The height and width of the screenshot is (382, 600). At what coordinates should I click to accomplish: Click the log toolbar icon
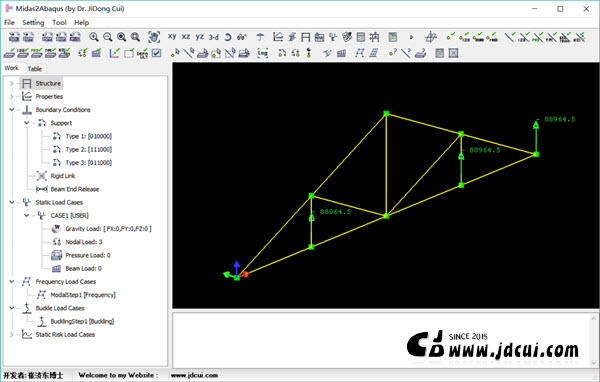click(x=262, y=53)
